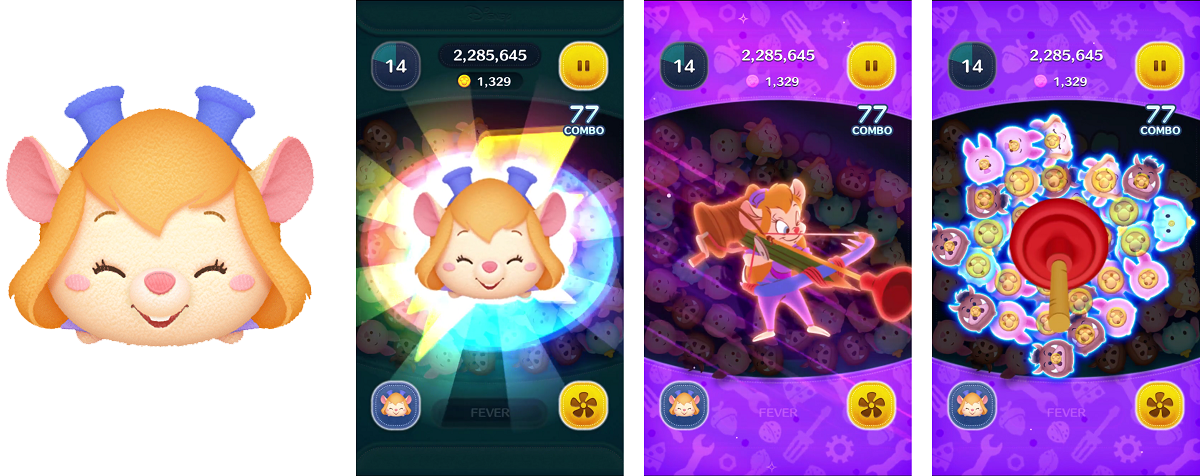Click the 14-second timer in rightmost screen
This screenshot has height=476, width=1200.
click(971, 66)
